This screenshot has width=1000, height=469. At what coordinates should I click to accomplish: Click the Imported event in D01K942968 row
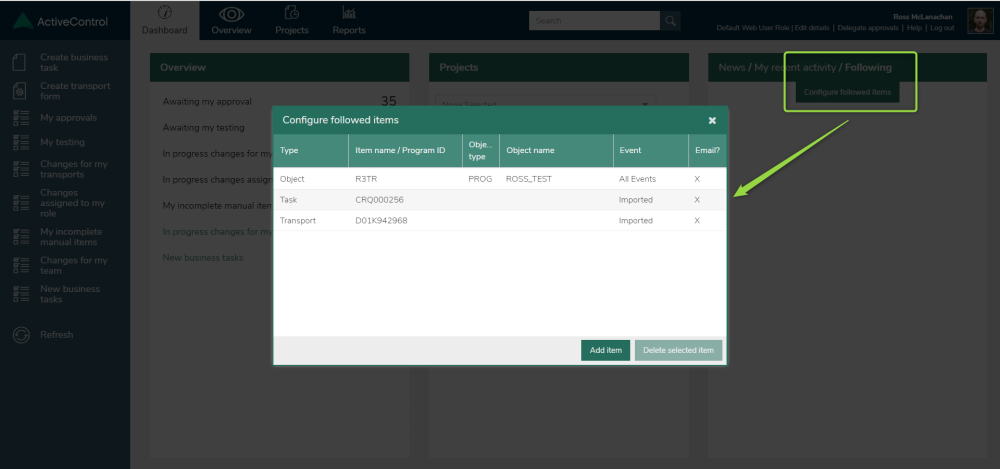(636, 221)
